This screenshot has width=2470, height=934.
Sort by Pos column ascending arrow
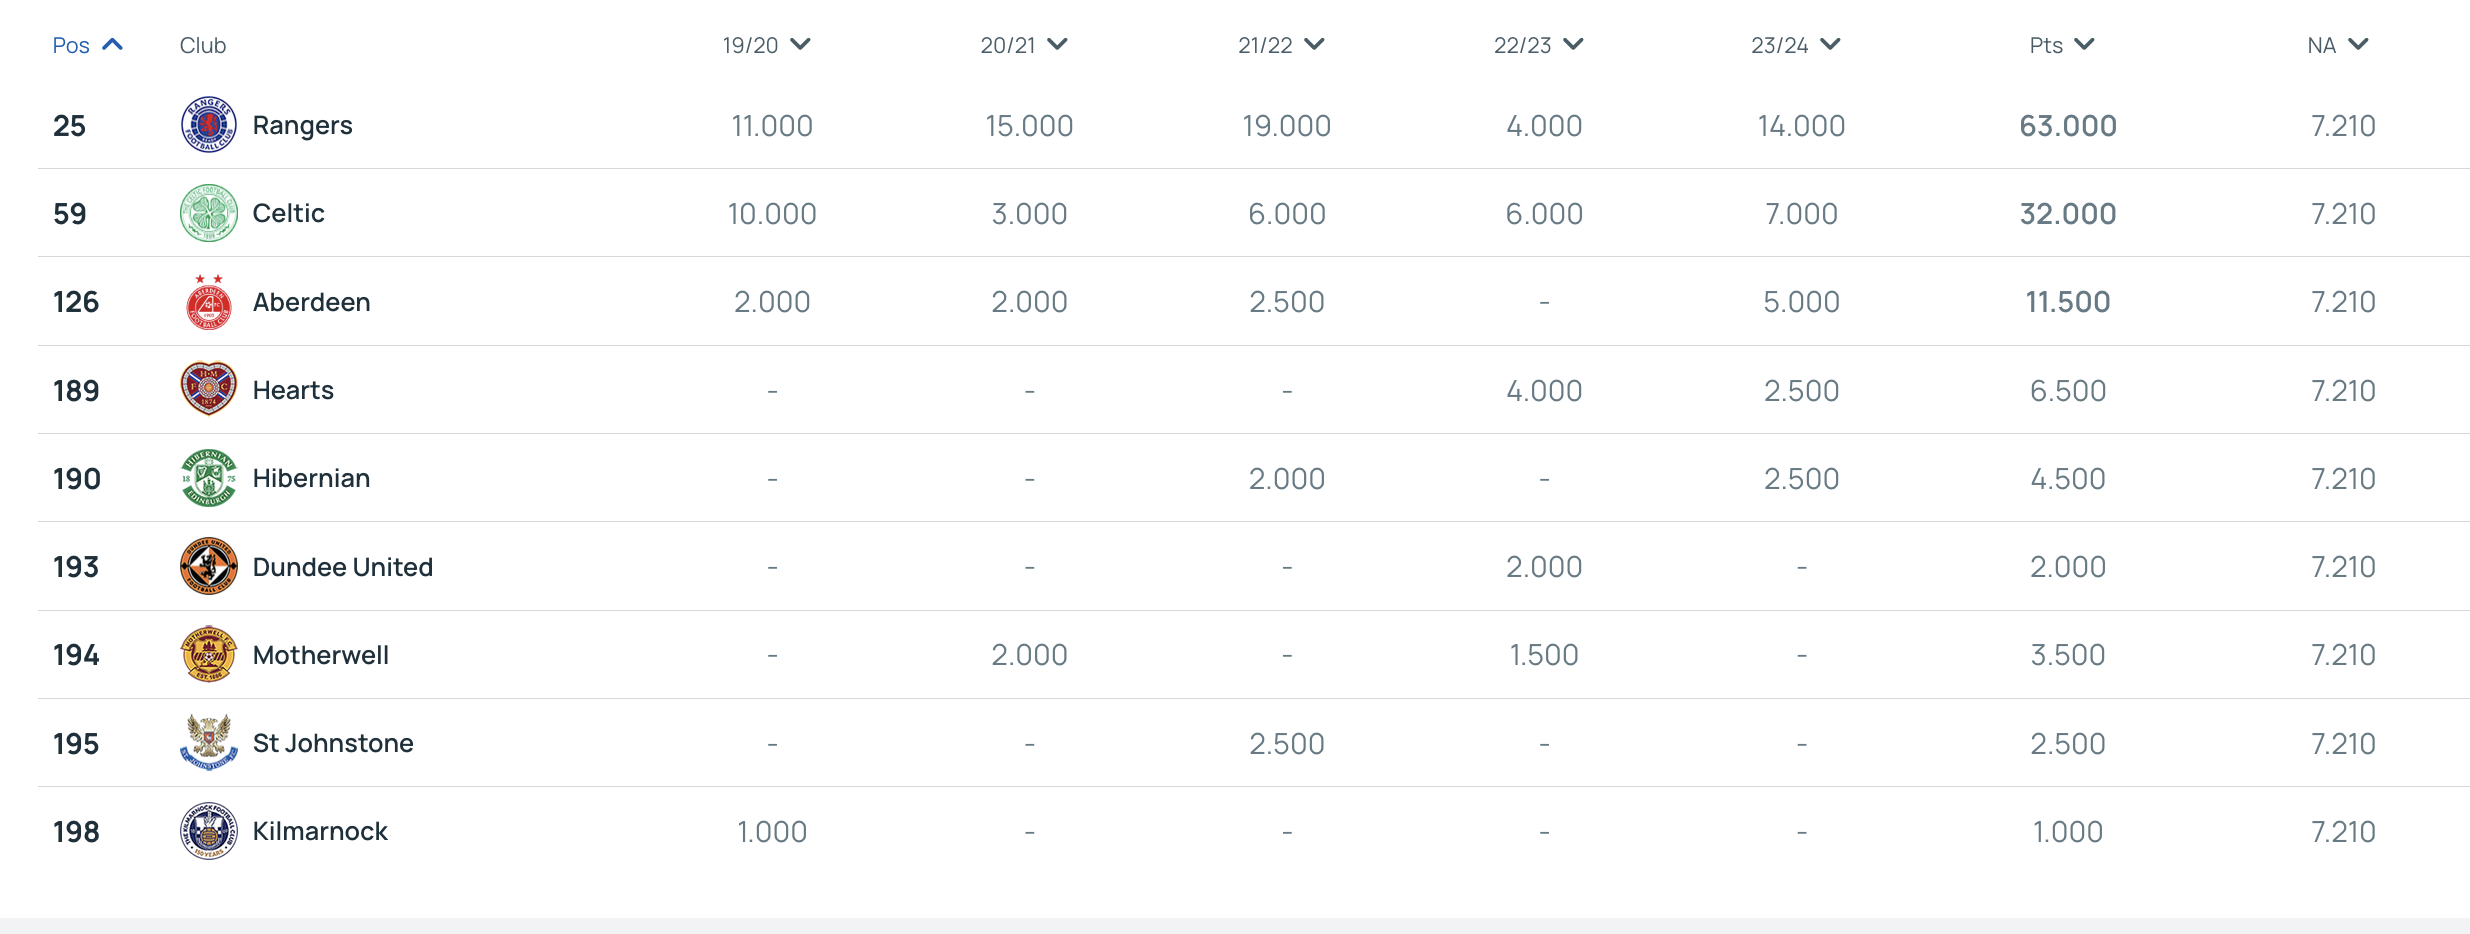click(x=113, y=44)
